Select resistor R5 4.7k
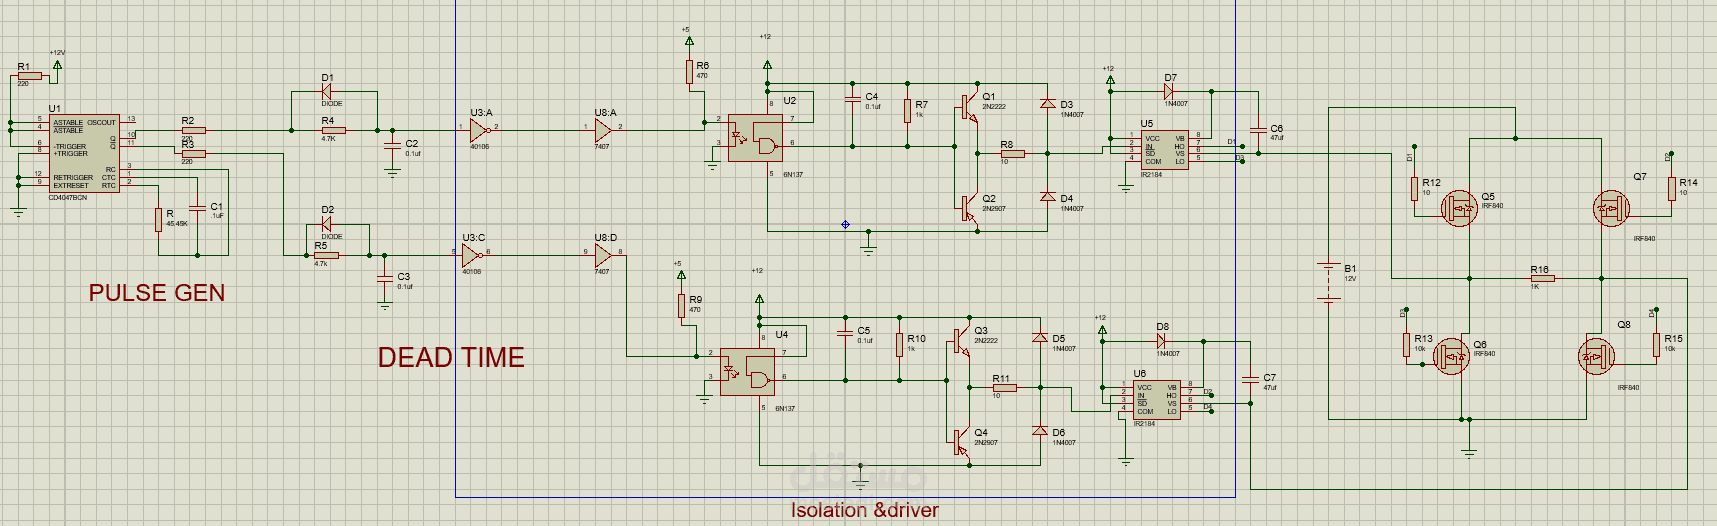 pos(326,255)
